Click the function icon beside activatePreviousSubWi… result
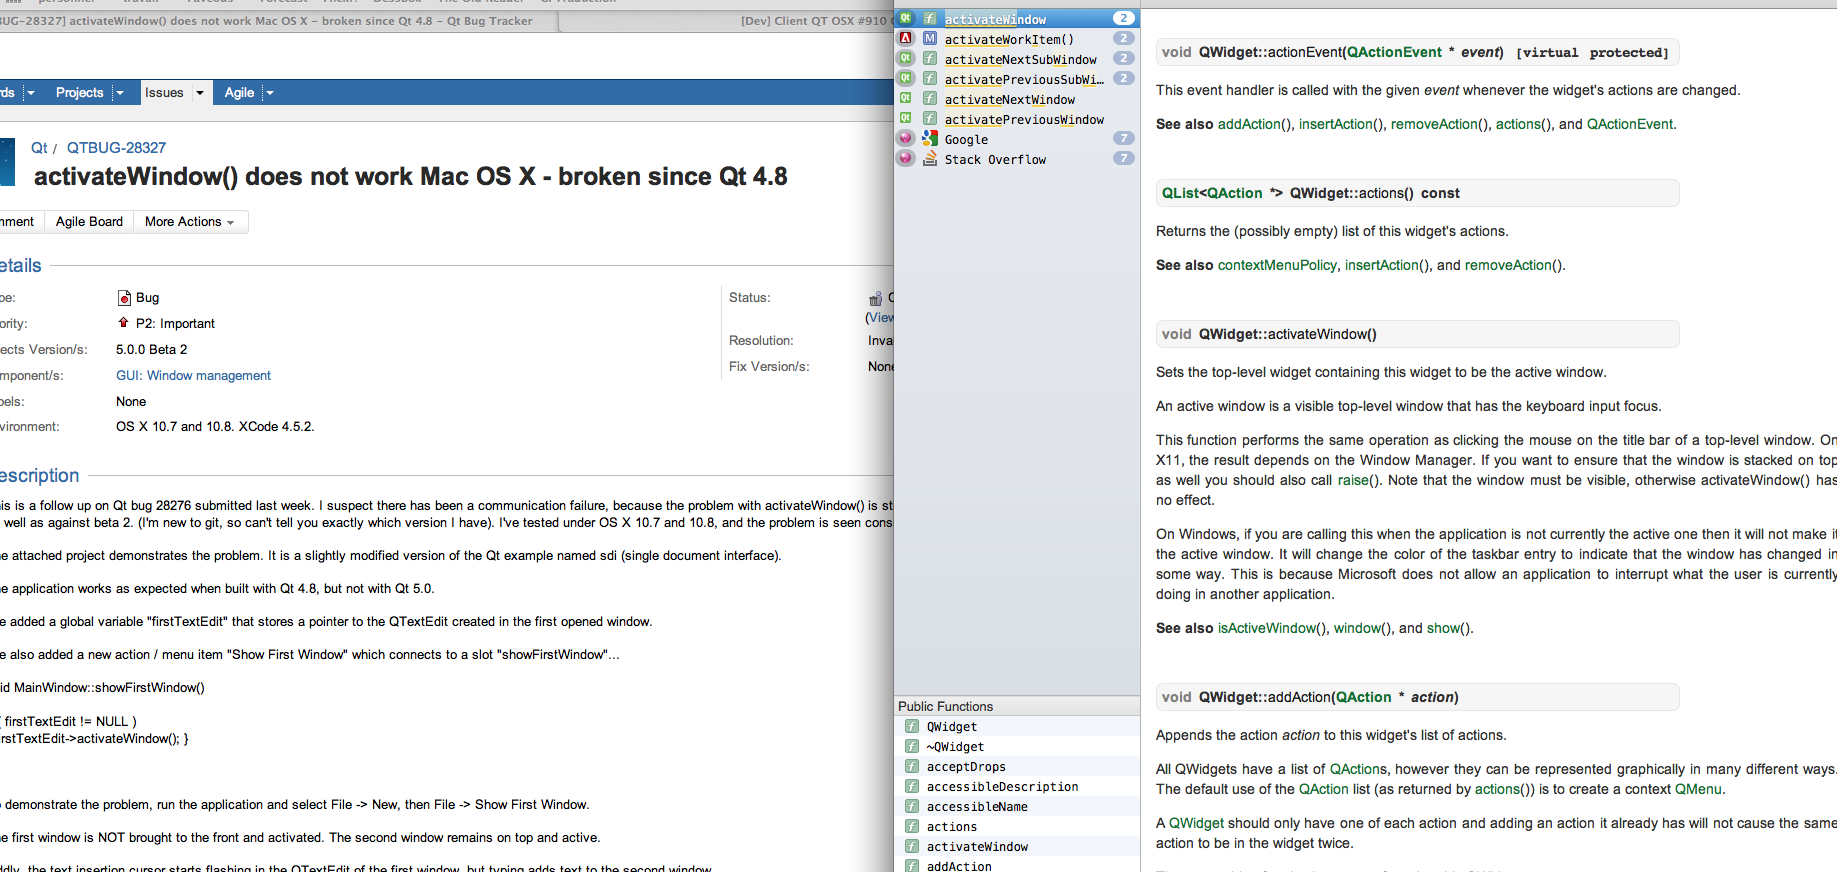This screenshot has width=1837, height=872. 930,79
